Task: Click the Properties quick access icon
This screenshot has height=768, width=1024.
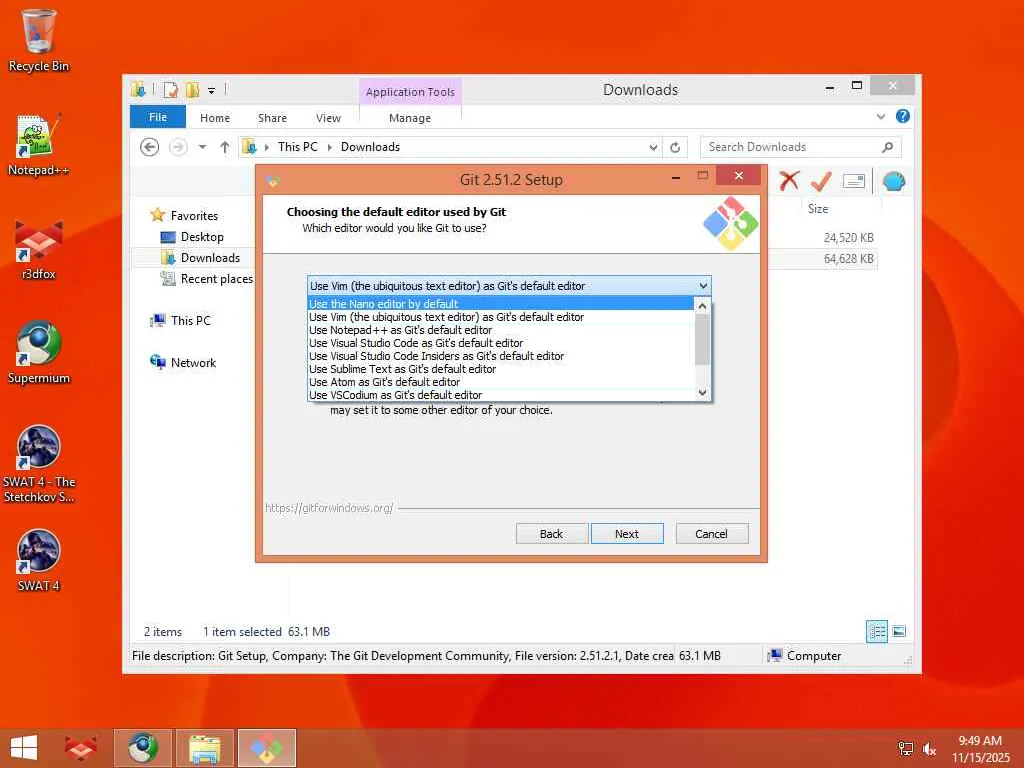Action: [170, 89]
